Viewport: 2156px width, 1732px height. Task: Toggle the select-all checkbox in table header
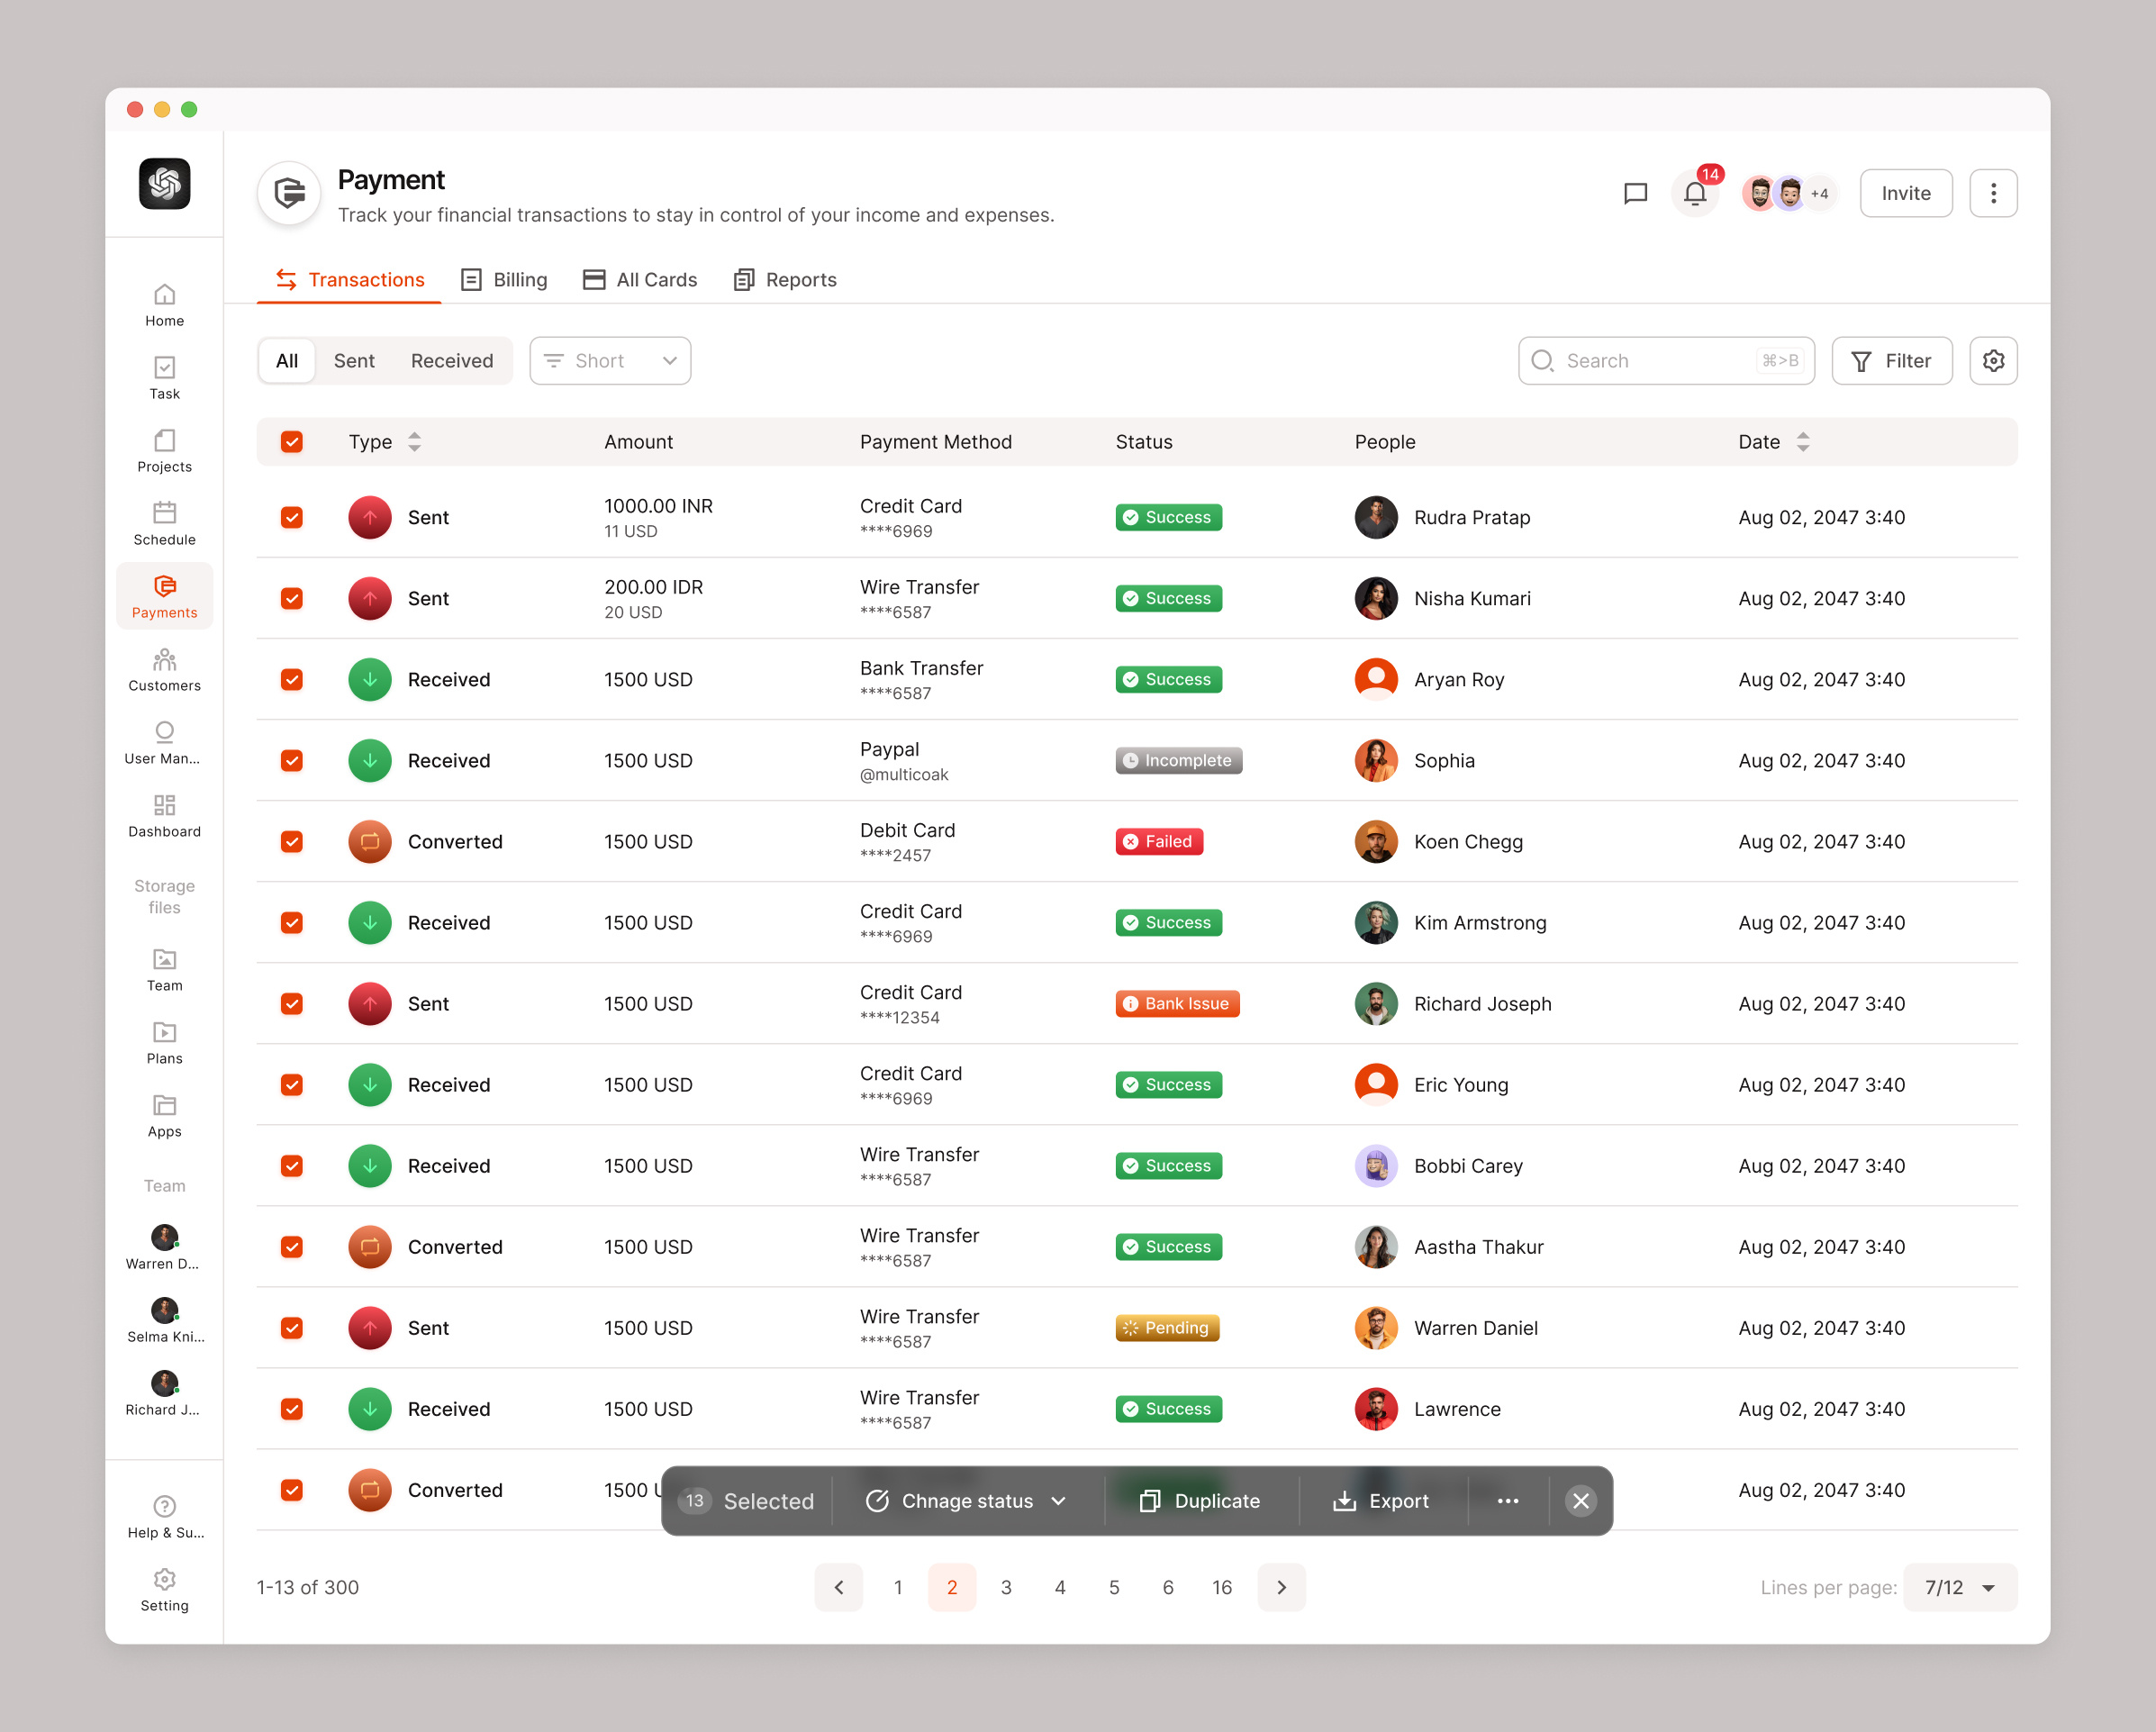pos(291,441)
